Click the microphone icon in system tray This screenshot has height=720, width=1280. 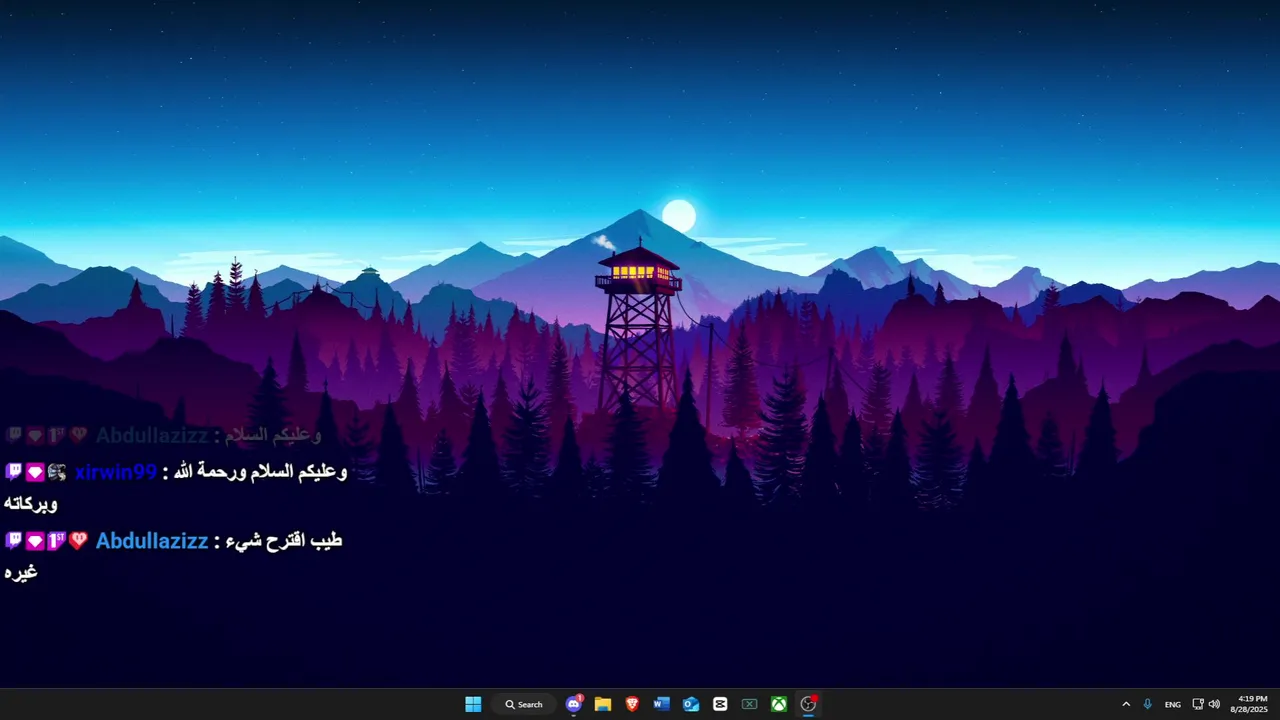click(1148, 704)
